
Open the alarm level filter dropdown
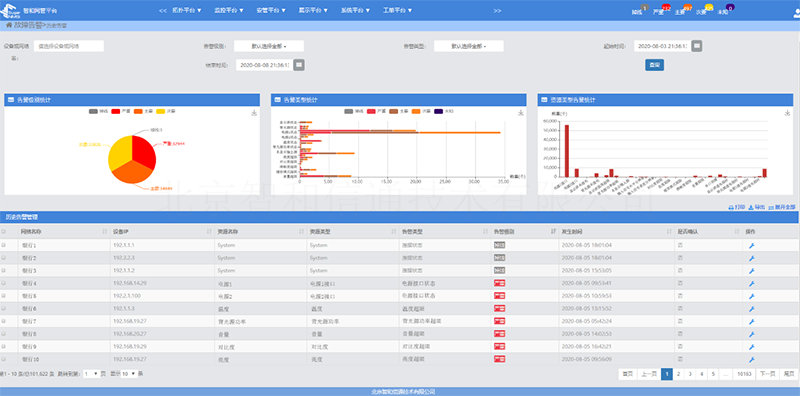269,46
